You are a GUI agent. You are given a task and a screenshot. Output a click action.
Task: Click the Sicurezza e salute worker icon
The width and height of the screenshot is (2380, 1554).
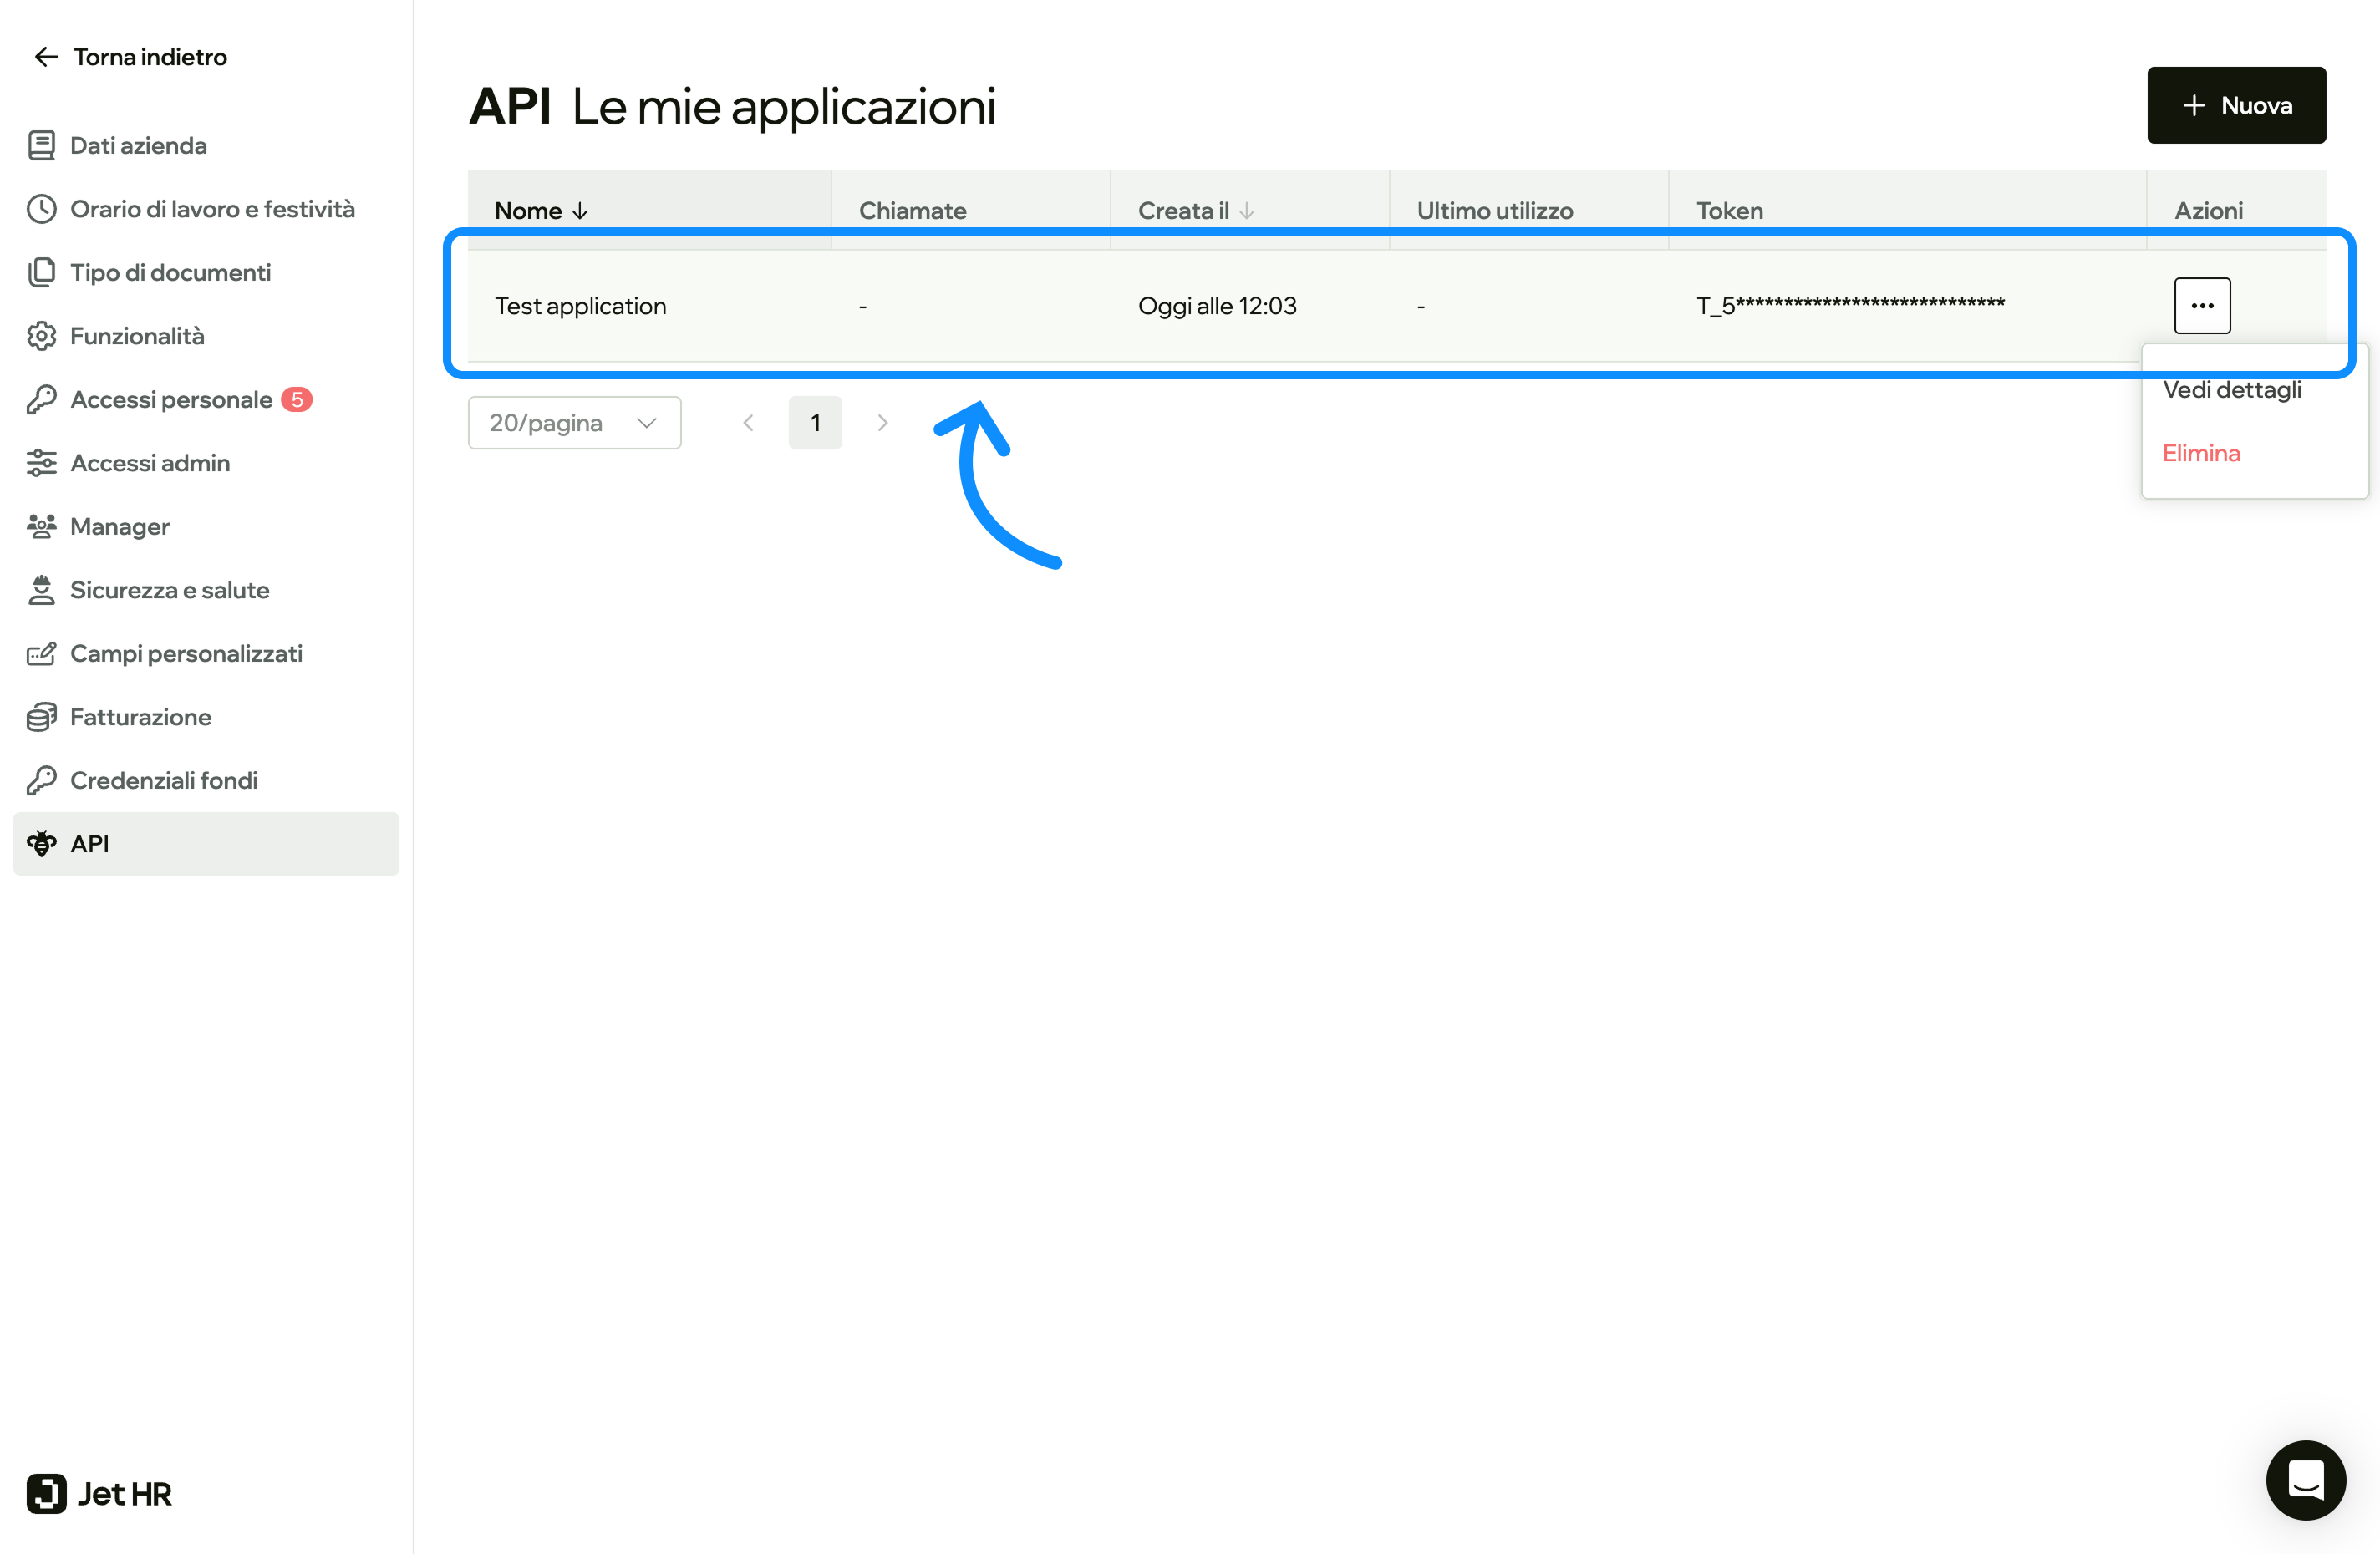click(x=41, y=590)
